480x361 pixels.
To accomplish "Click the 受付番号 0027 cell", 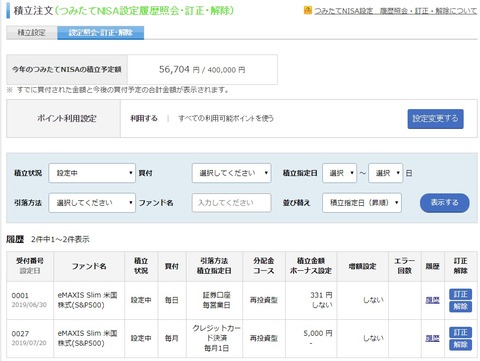I will click(30, 338).
